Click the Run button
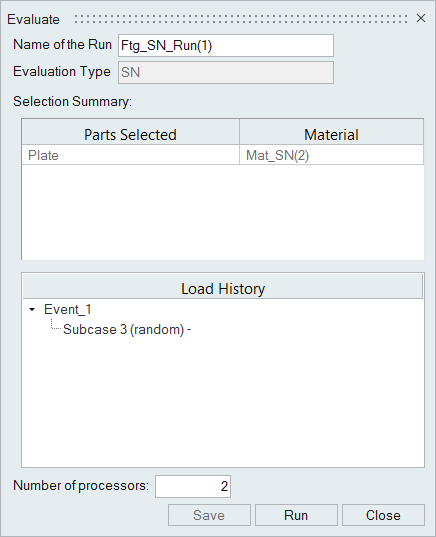Screen dimensions: 436x537 pyautogui.click(x=296, y=515)
